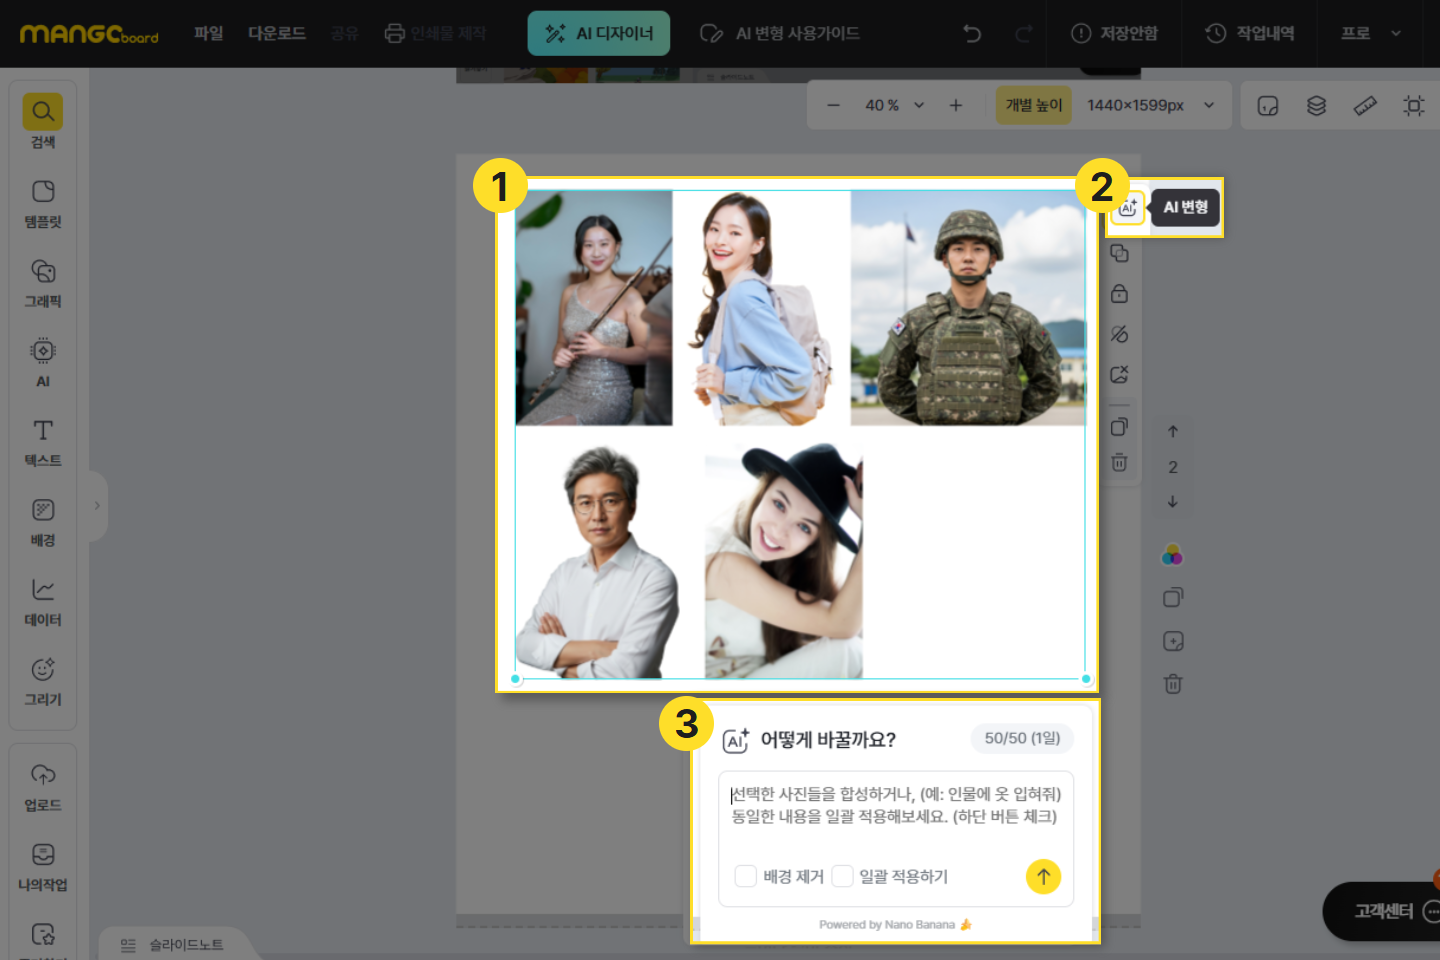This screenshot has height=960, width=1440.
Task: Click the trash icon beside the image
Action: (x=1119, y=463)
